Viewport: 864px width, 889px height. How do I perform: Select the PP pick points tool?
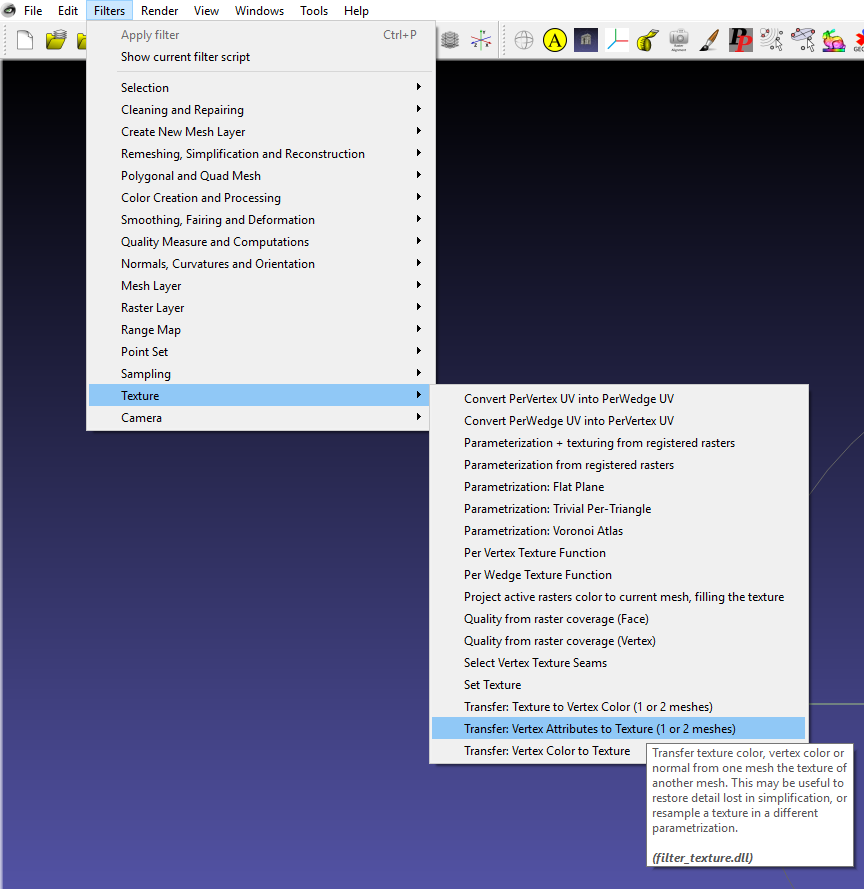(x=740, y=40)
